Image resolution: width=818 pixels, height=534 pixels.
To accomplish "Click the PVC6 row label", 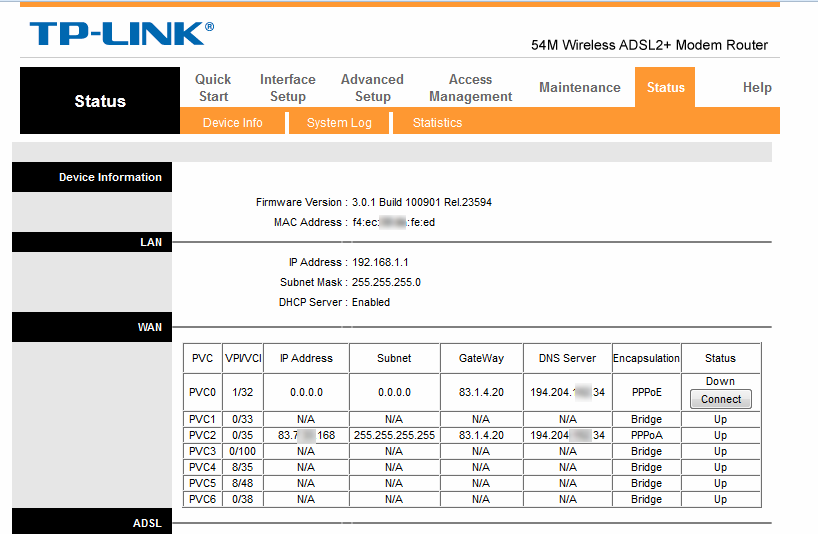I will tap(202, 499).
